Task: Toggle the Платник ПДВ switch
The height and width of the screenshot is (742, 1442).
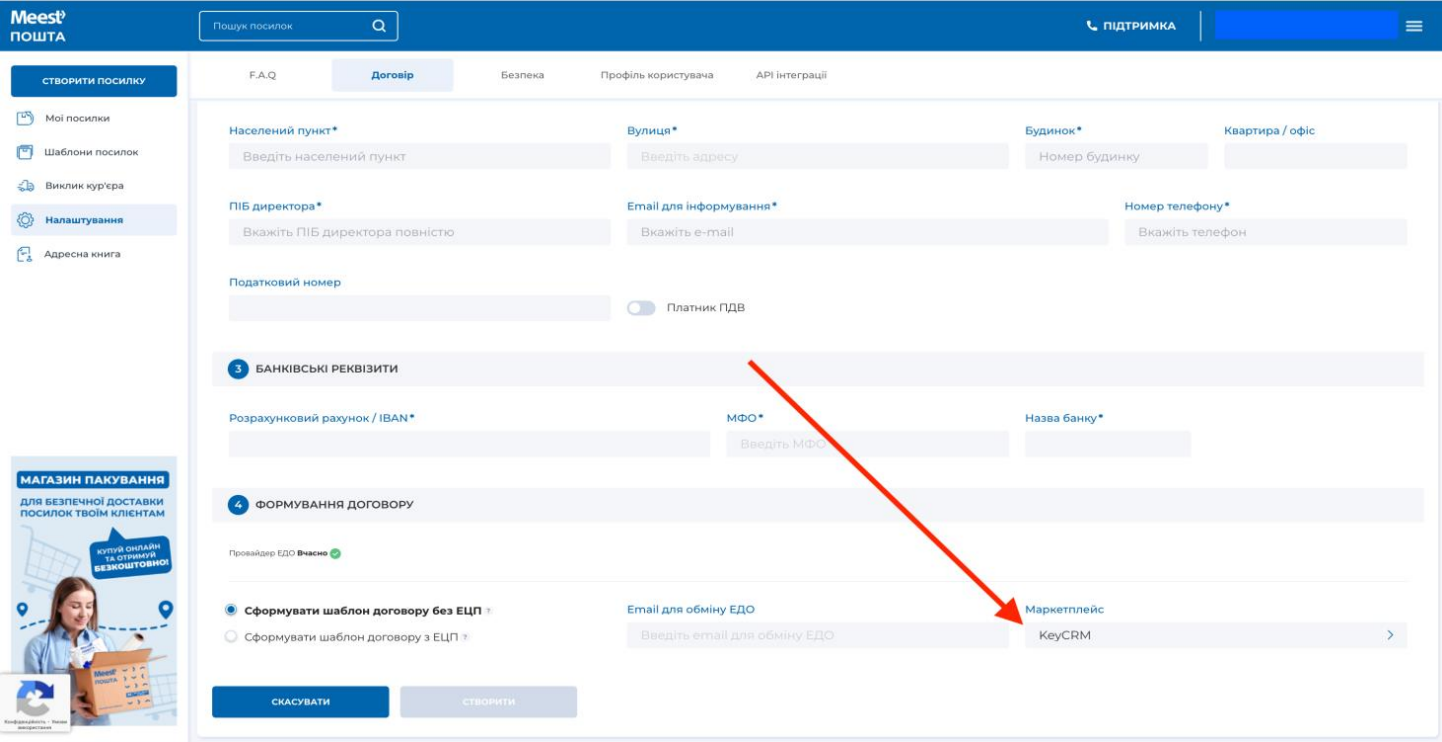Action: pos(641,308)
